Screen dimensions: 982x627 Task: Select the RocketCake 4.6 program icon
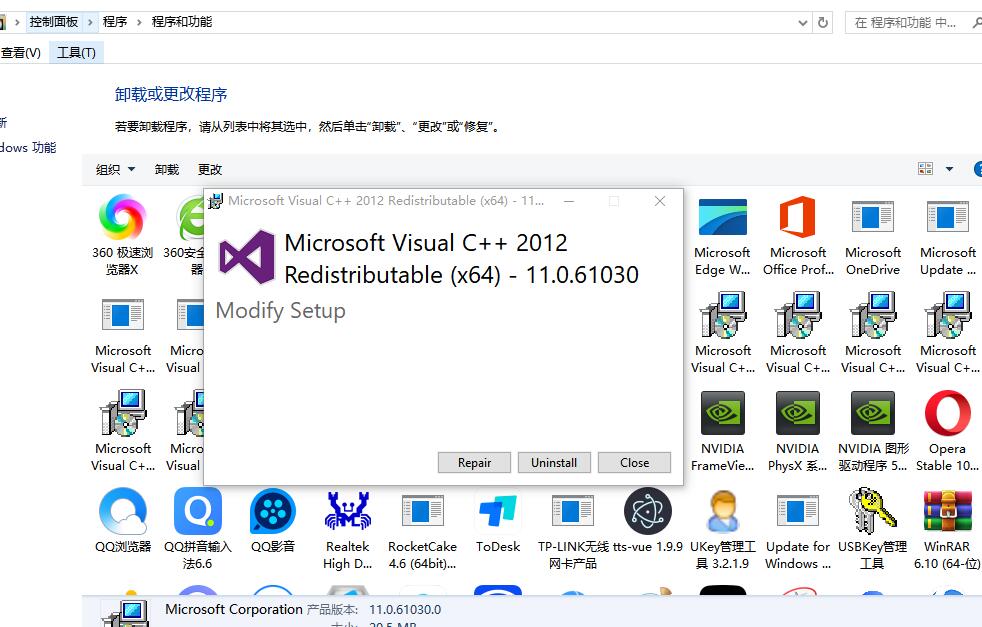click(x=423, y=512)
